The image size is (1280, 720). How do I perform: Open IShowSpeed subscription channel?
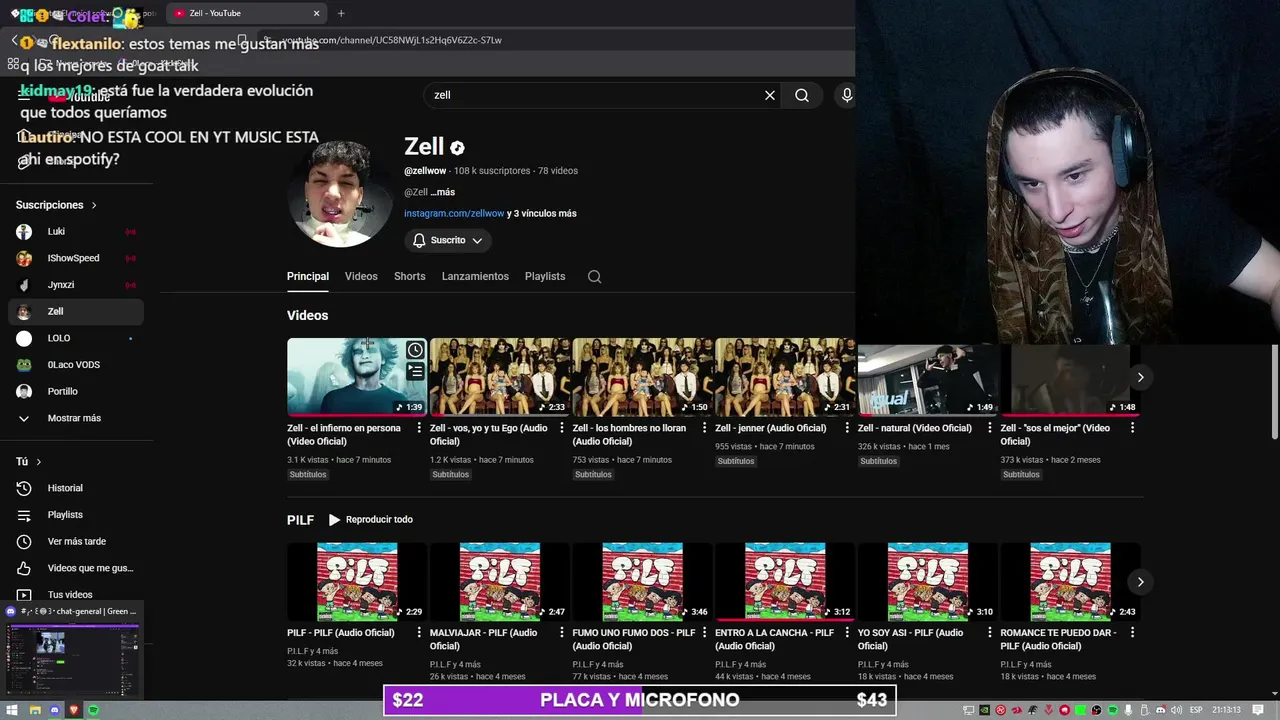pos(76,258)
